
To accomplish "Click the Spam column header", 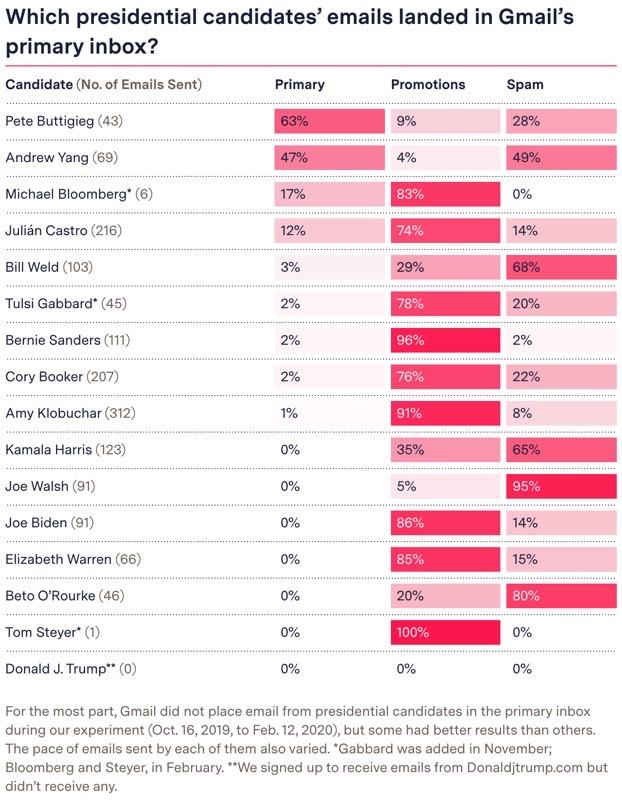I will pyautogui.click(x=525, y=85).
